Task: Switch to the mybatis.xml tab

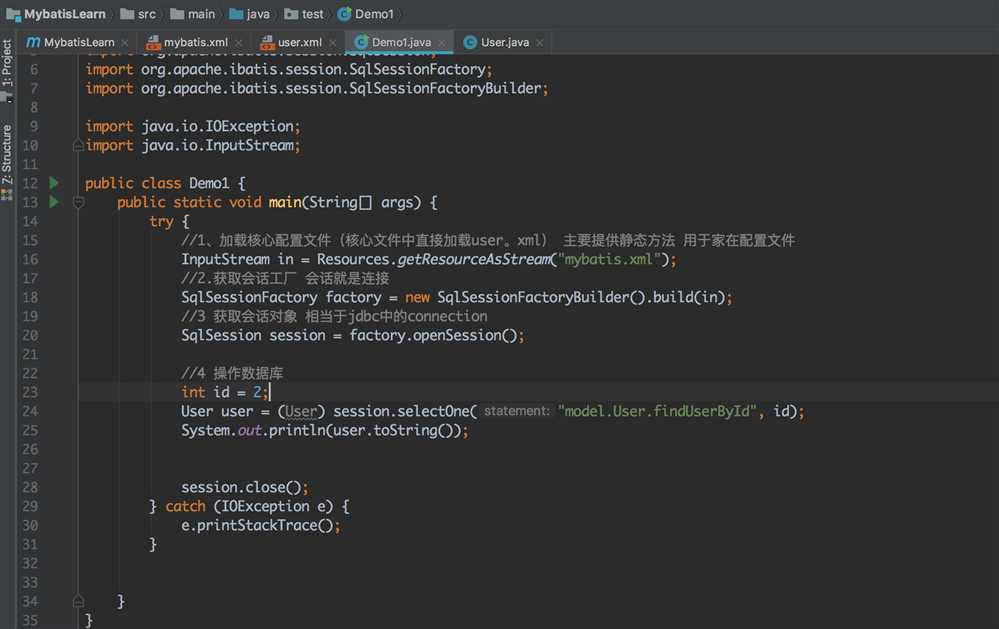Action: click(196, 42)
